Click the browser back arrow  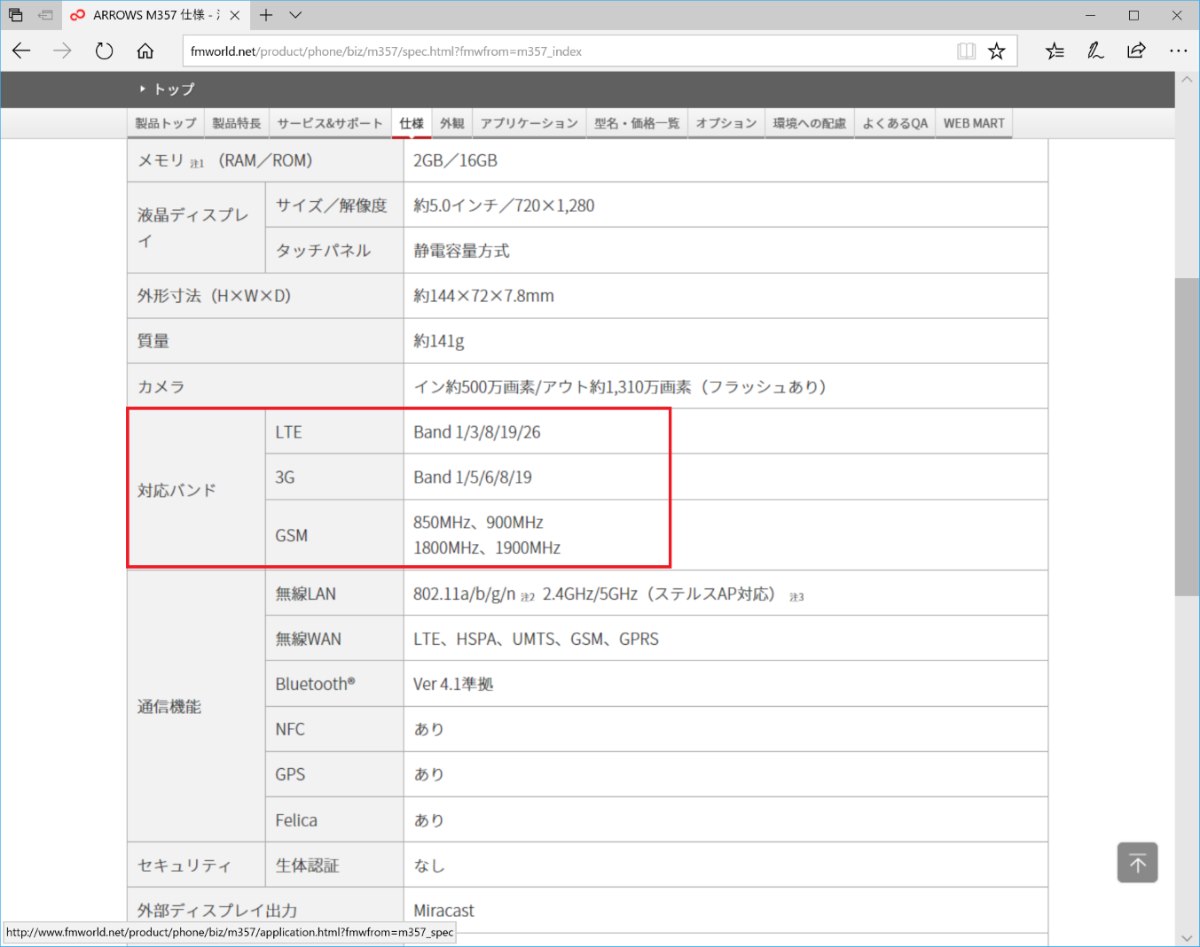coord(21,51)
